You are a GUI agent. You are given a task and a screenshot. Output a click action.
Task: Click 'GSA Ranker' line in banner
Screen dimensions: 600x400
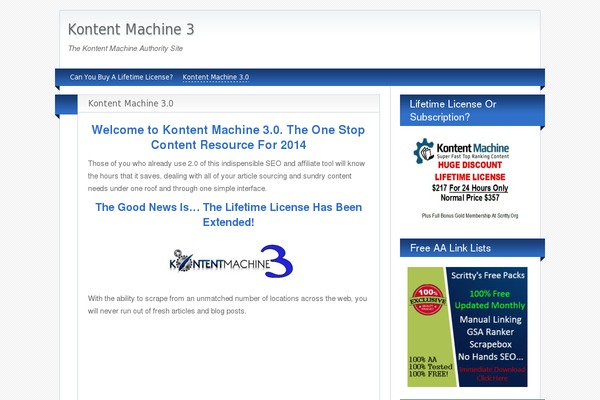click(490, 332)
